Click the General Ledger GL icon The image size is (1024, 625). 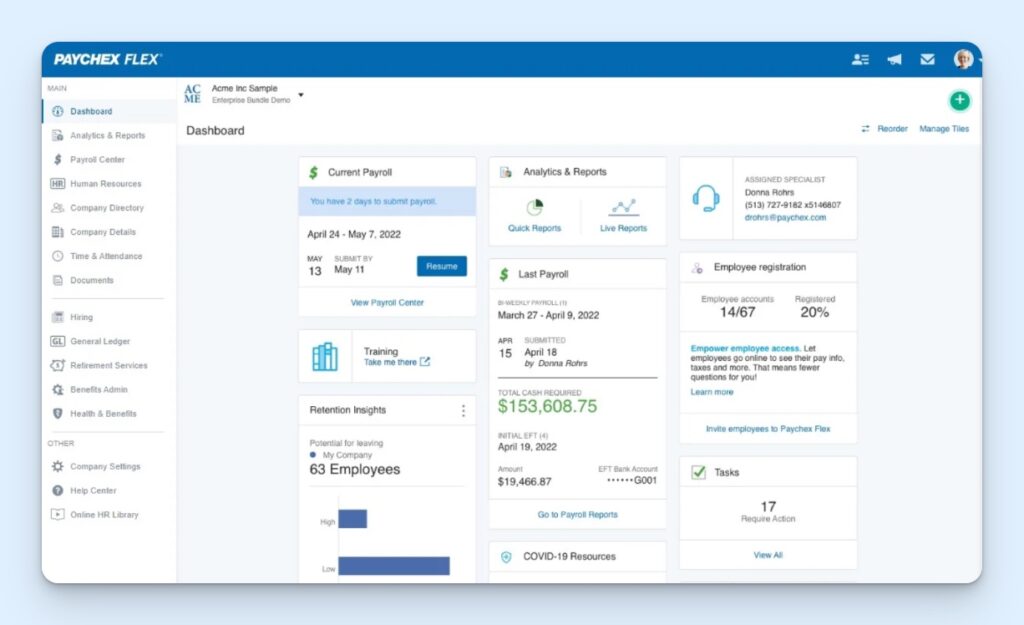[x=57, y=341]
